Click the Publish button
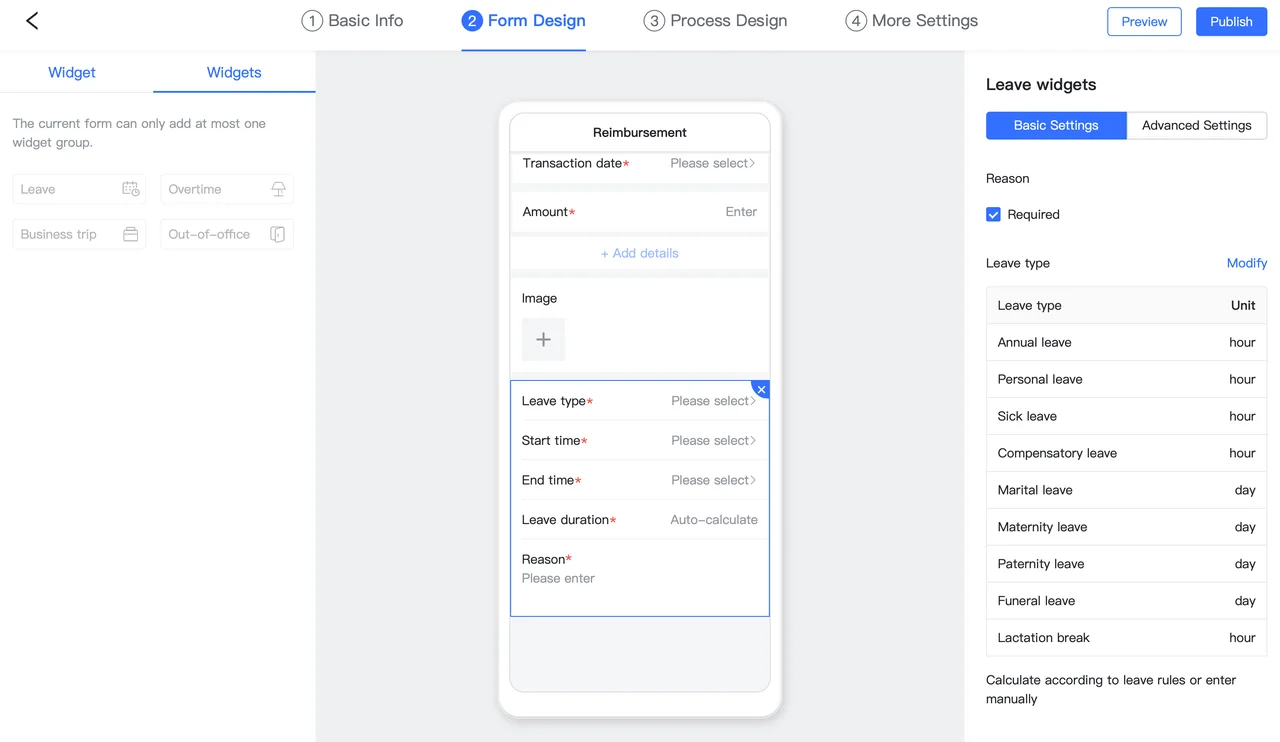The width and height of the screenshot is (1280, 742). click(x=1231, y=21)
